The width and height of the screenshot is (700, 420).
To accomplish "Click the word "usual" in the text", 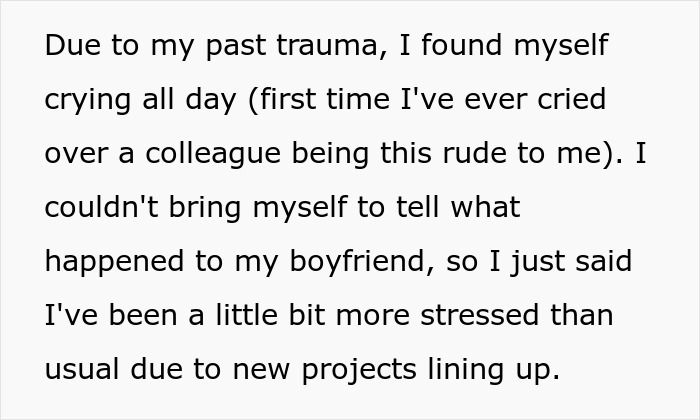I will (81, 369).
